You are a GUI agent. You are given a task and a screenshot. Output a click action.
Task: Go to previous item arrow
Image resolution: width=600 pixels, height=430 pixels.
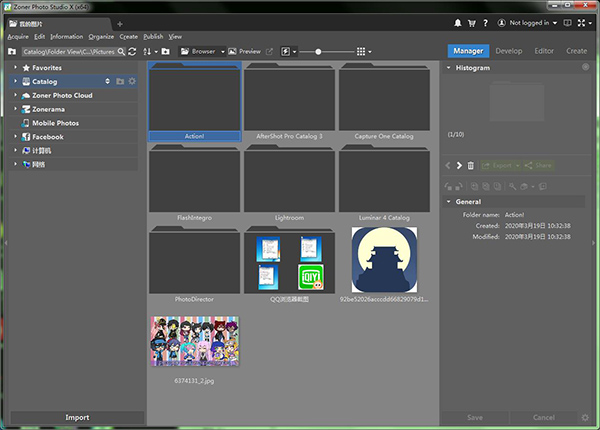tap(448, 166)
